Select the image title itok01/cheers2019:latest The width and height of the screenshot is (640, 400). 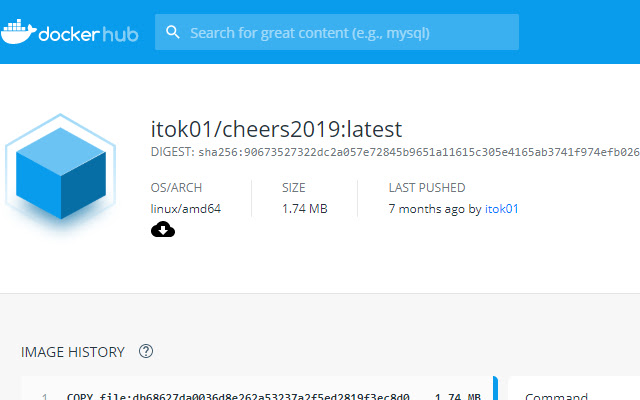click(276, 129)
